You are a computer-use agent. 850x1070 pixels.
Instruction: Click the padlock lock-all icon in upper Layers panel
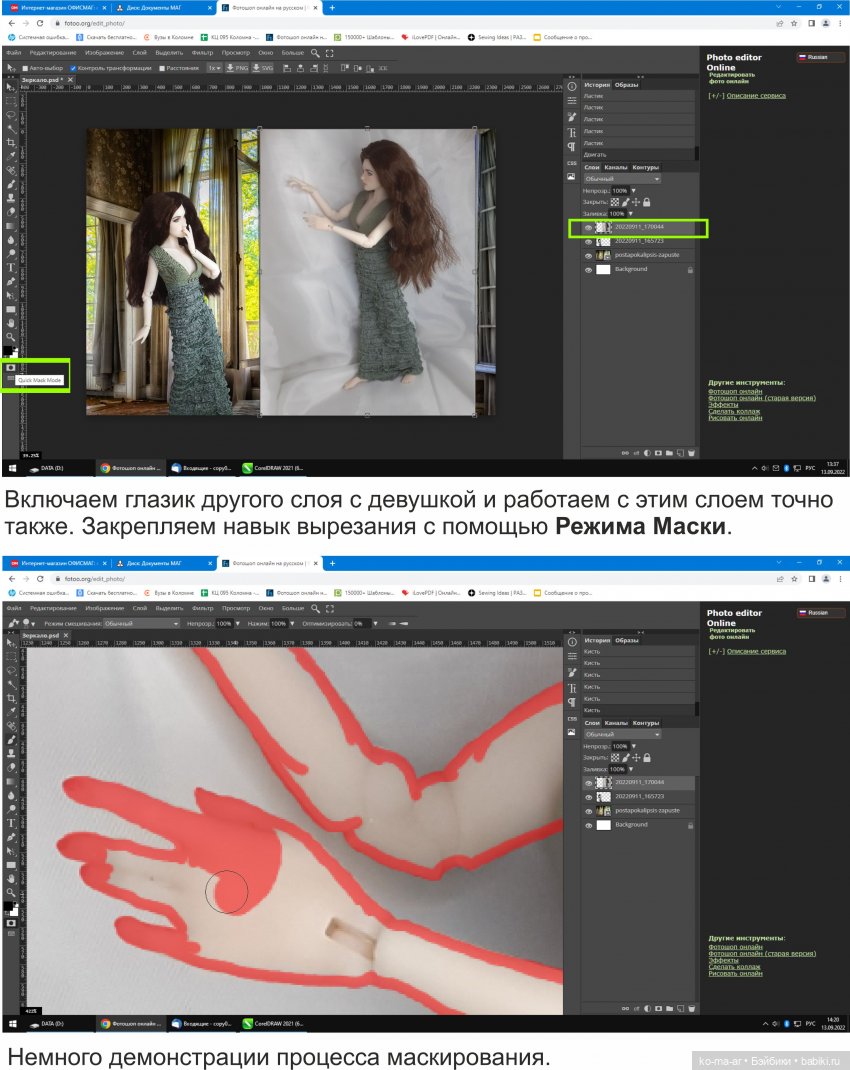(x=647, y=202)
